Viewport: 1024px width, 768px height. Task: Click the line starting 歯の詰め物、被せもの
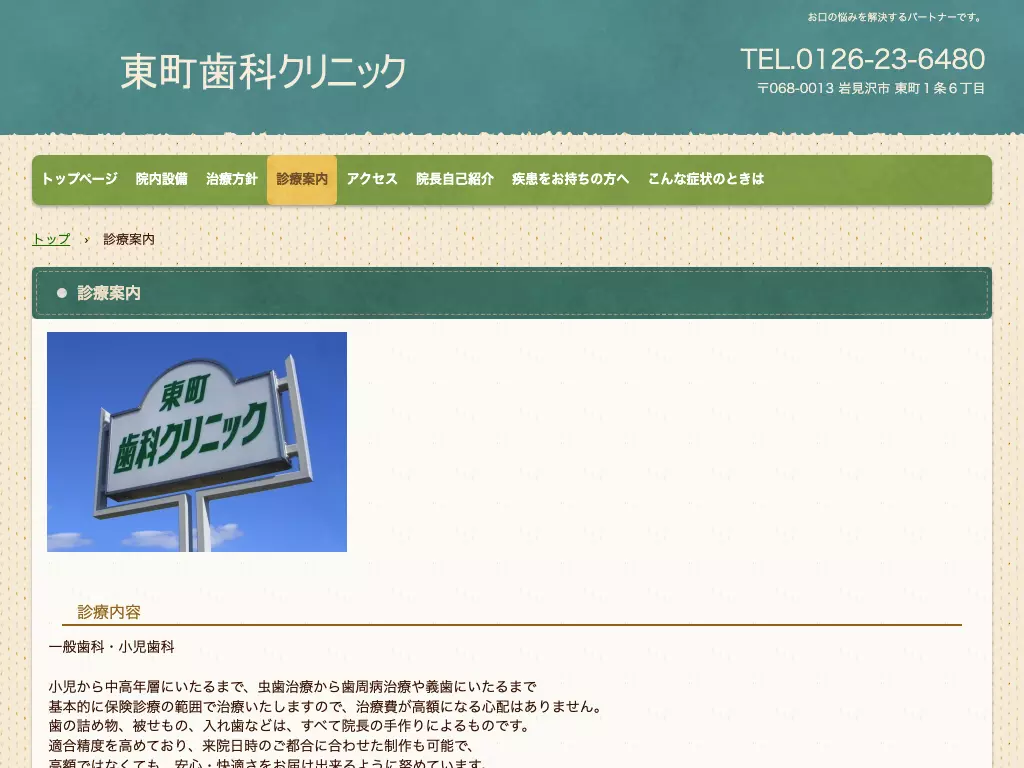click(x=290, y=726)
